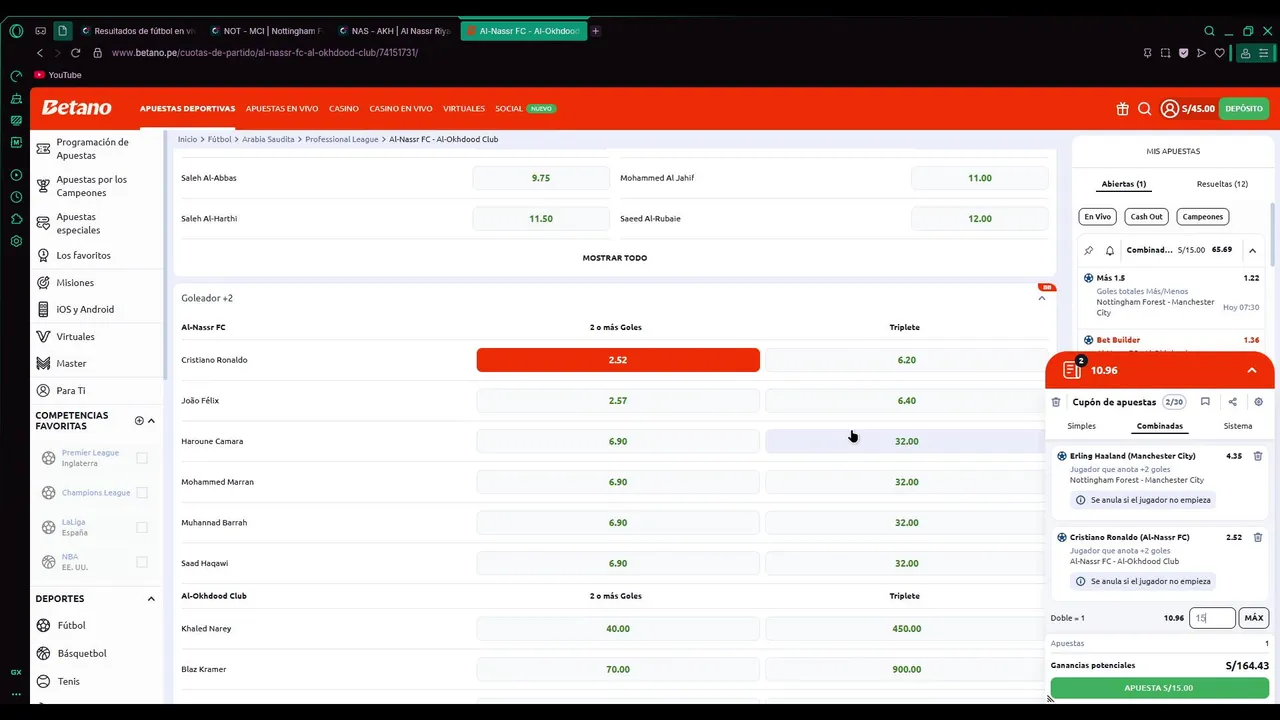The image size is (1280, 720).
Task: Go to Arabia Saudita breadcrumb
Action: pyautogui.click(x=268, y=140)
